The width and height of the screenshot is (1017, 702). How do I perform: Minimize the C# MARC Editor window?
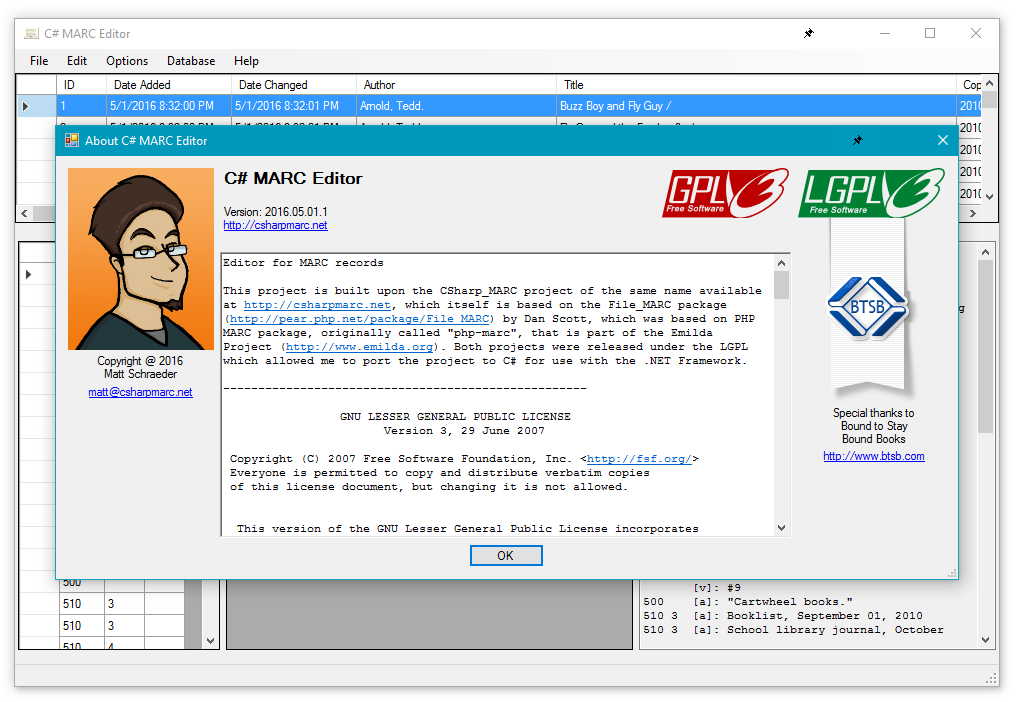(885, 33)
